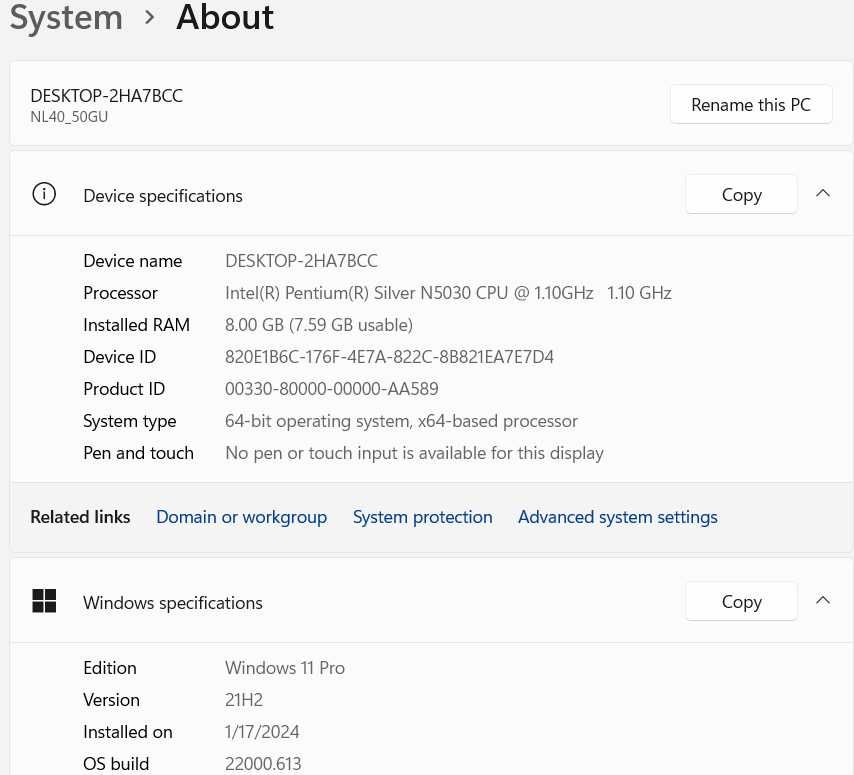Click the Product ID label
854x775 pixels.
124,389
